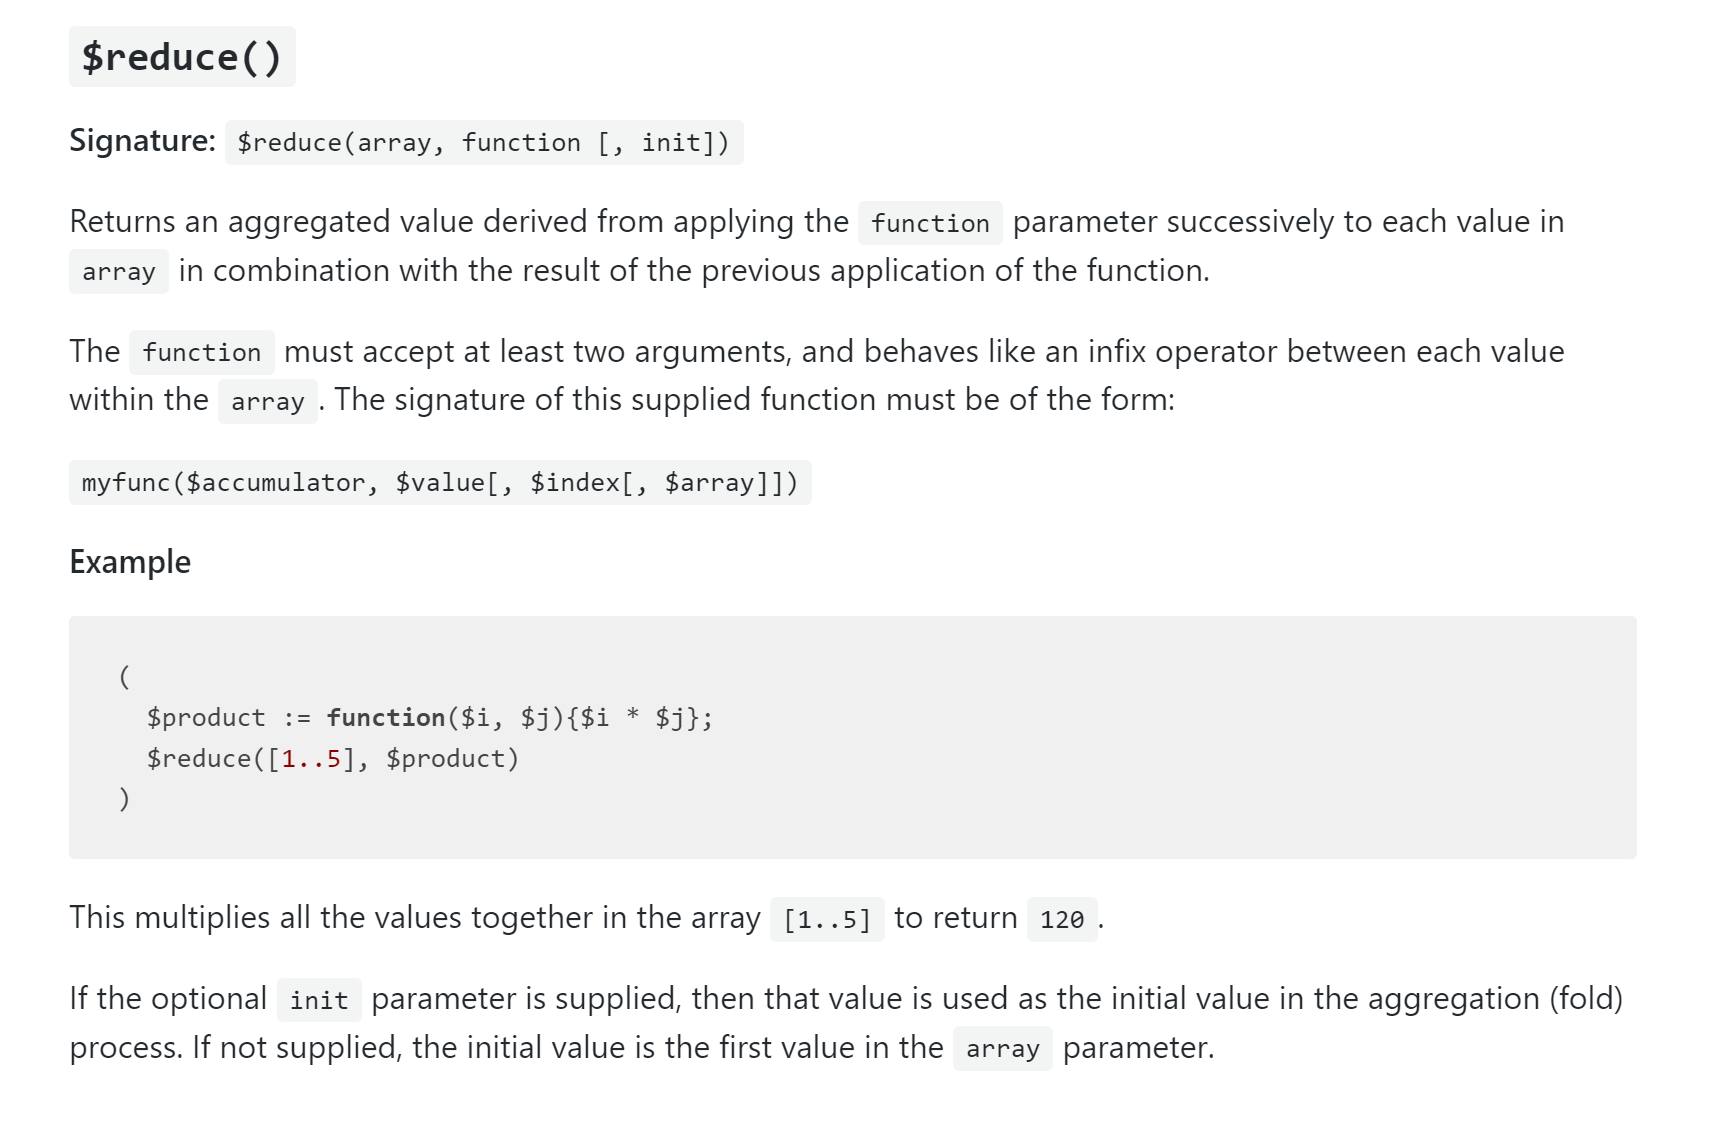Select the $reduce(array, function [, init]) signature code
Viewport: 1730px width, 1124px height.
click(484, 142)
